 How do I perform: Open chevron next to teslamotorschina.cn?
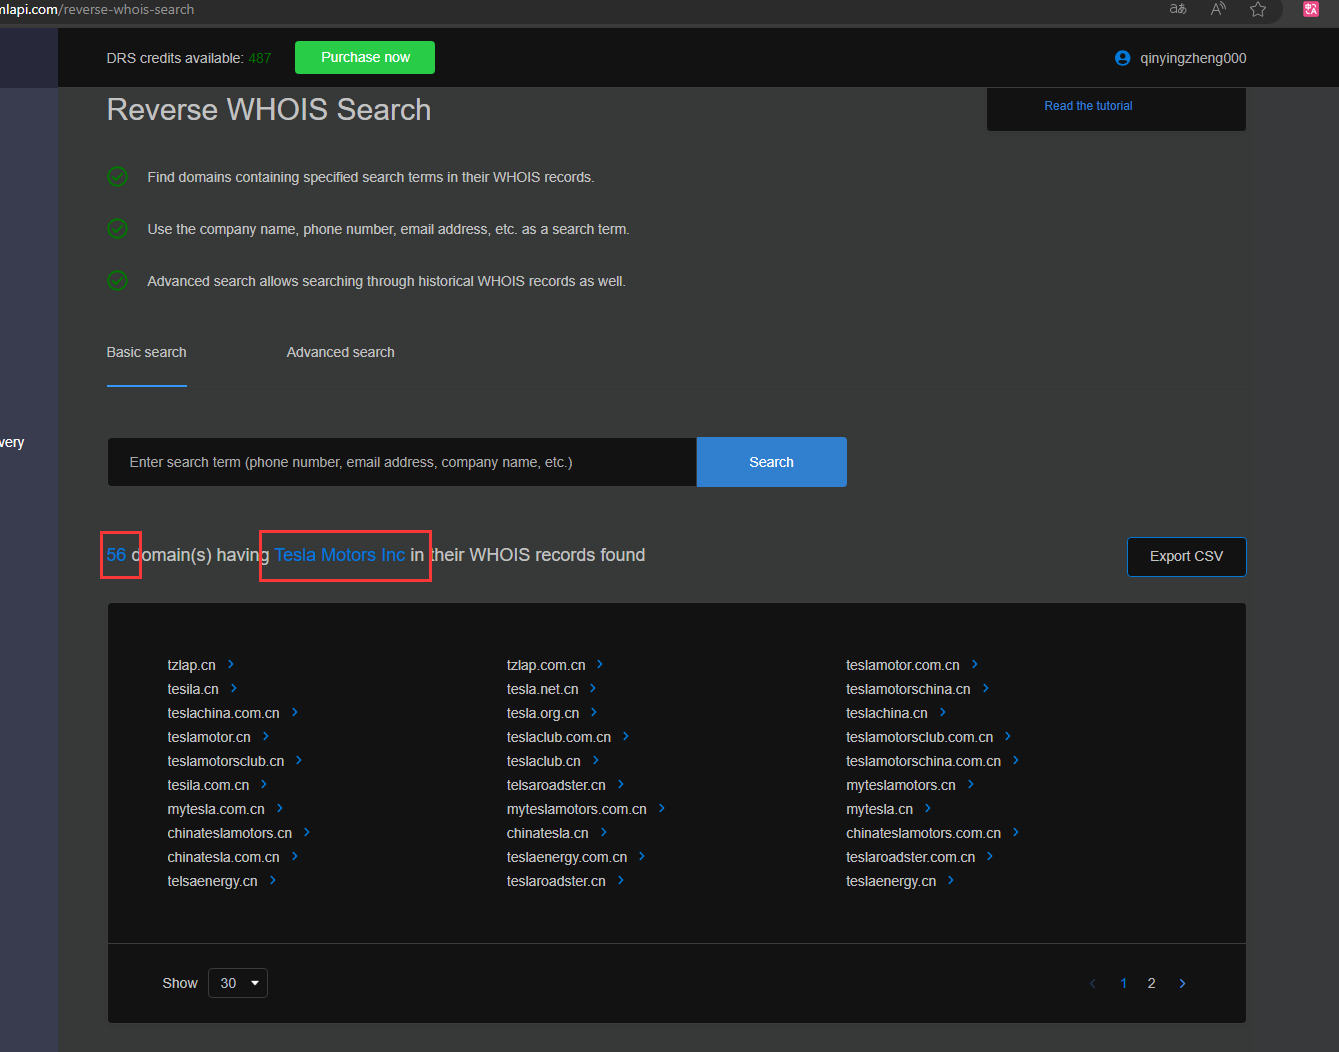click(x=986, y=688)
